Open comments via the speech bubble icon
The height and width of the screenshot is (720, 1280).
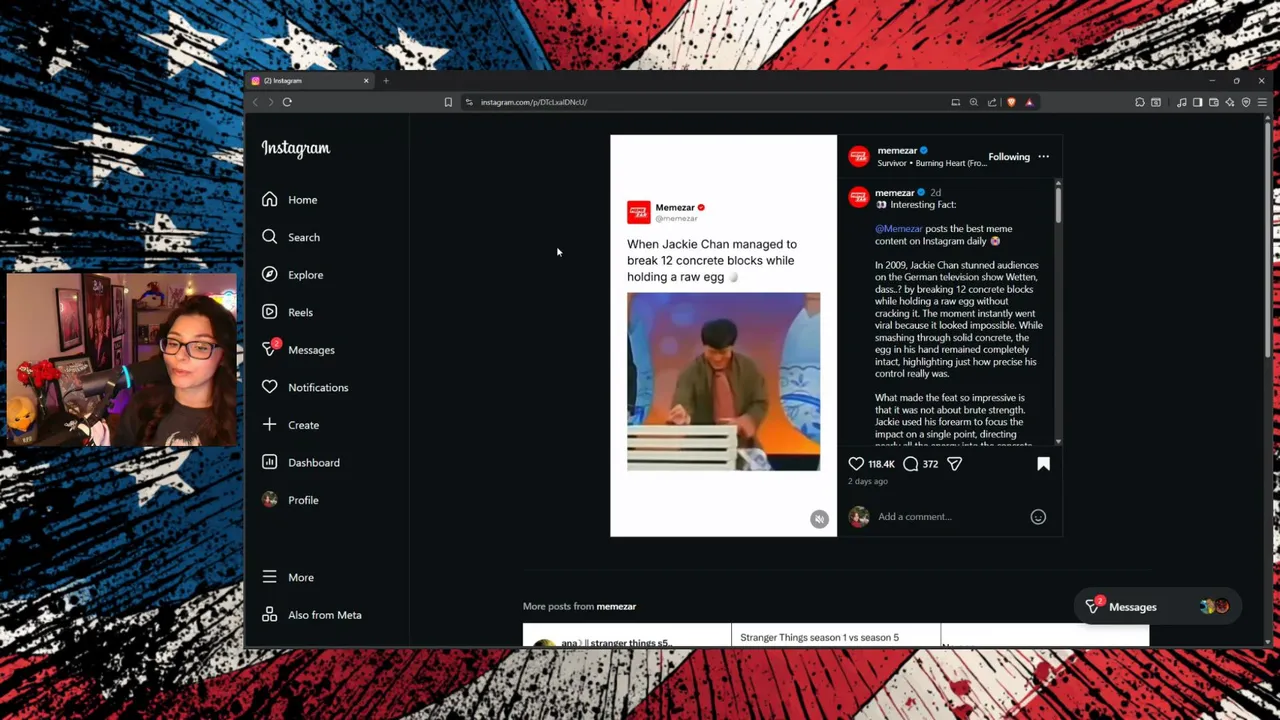[910, 464]
